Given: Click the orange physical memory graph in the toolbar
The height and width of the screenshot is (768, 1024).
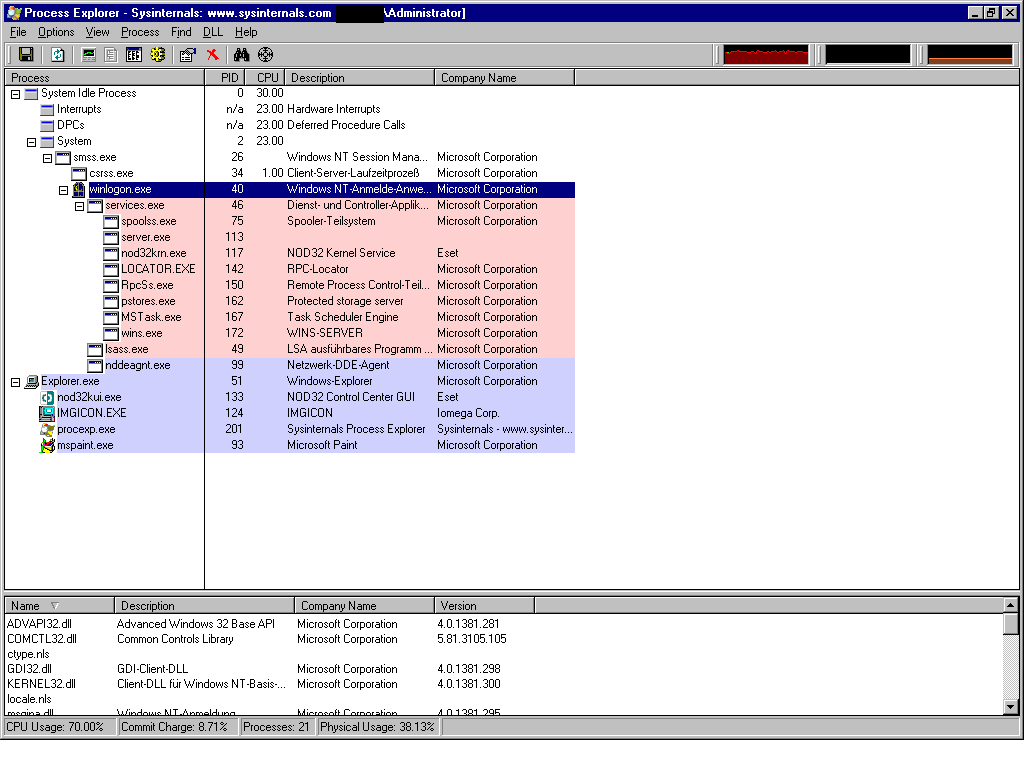Looking at the screenshot, I should pyautogui.click(x=970, y=55).
